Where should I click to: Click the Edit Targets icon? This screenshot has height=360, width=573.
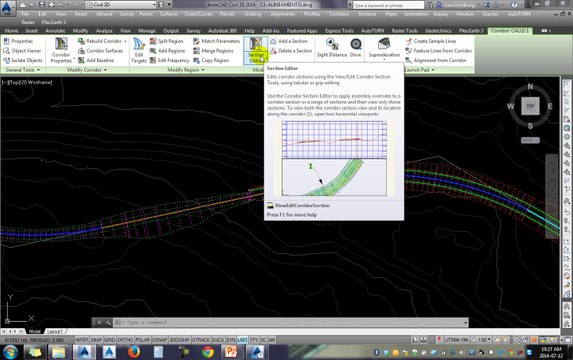point(139,50)
